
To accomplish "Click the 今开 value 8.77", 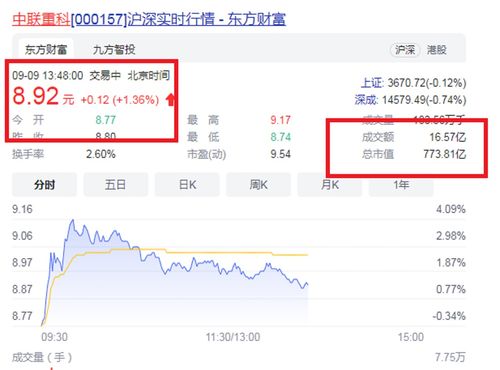I will coord(105,120).
